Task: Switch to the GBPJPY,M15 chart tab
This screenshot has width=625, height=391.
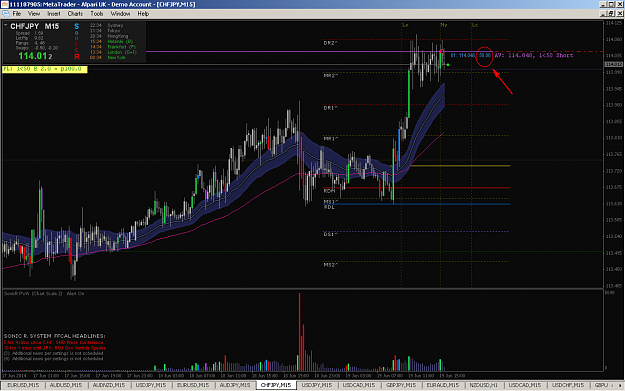Action: [x=401, y=385]
